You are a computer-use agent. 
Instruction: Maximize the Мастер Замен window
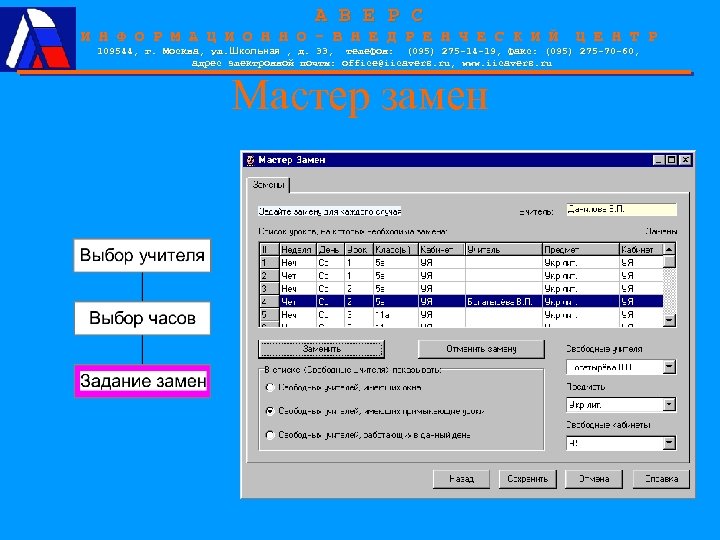[671, 160]
